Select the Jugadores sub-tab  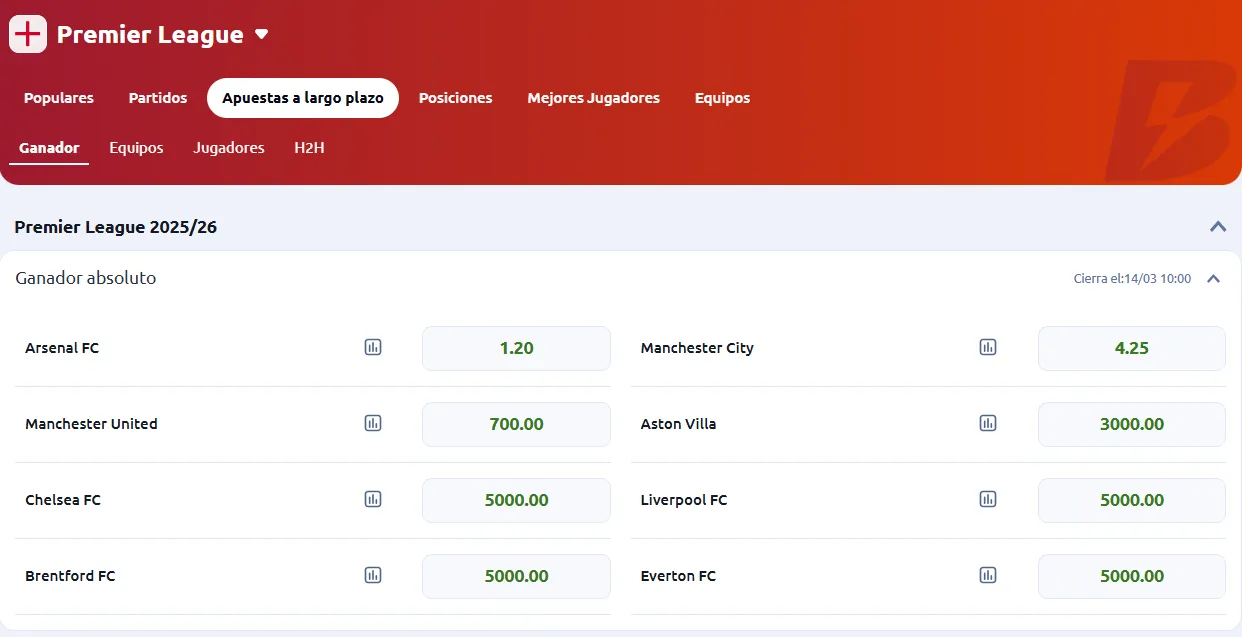pos(229,148)
